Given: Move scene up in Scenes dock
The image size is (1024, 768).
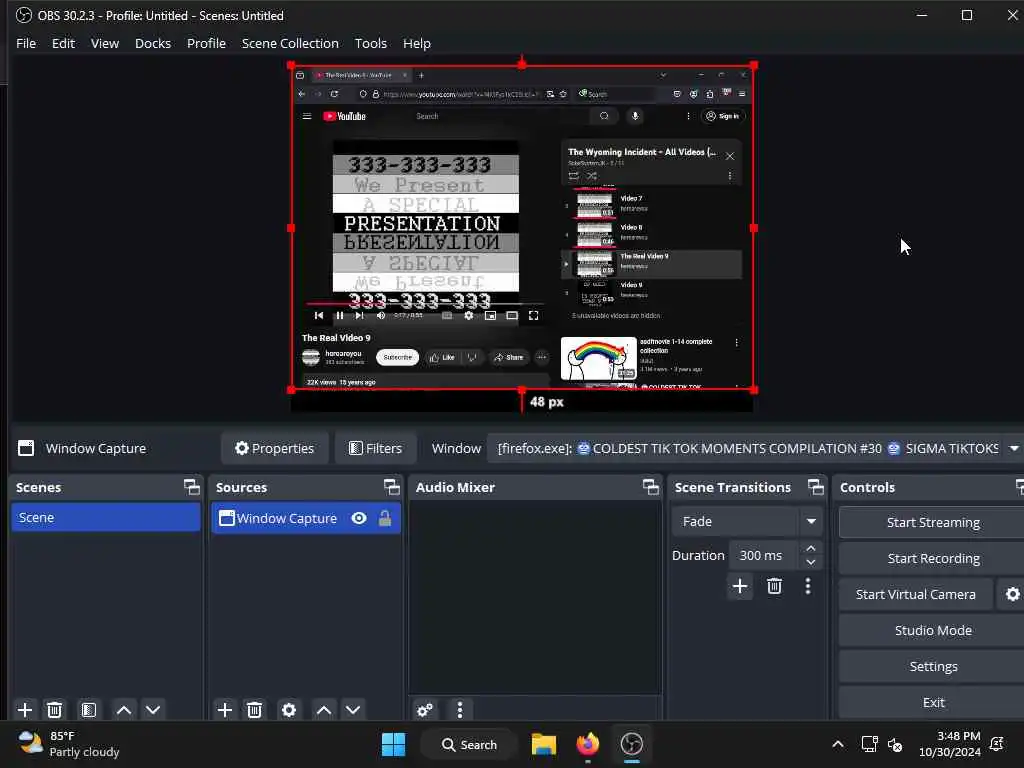Looking at the screenshot, I should pos(123,710).
